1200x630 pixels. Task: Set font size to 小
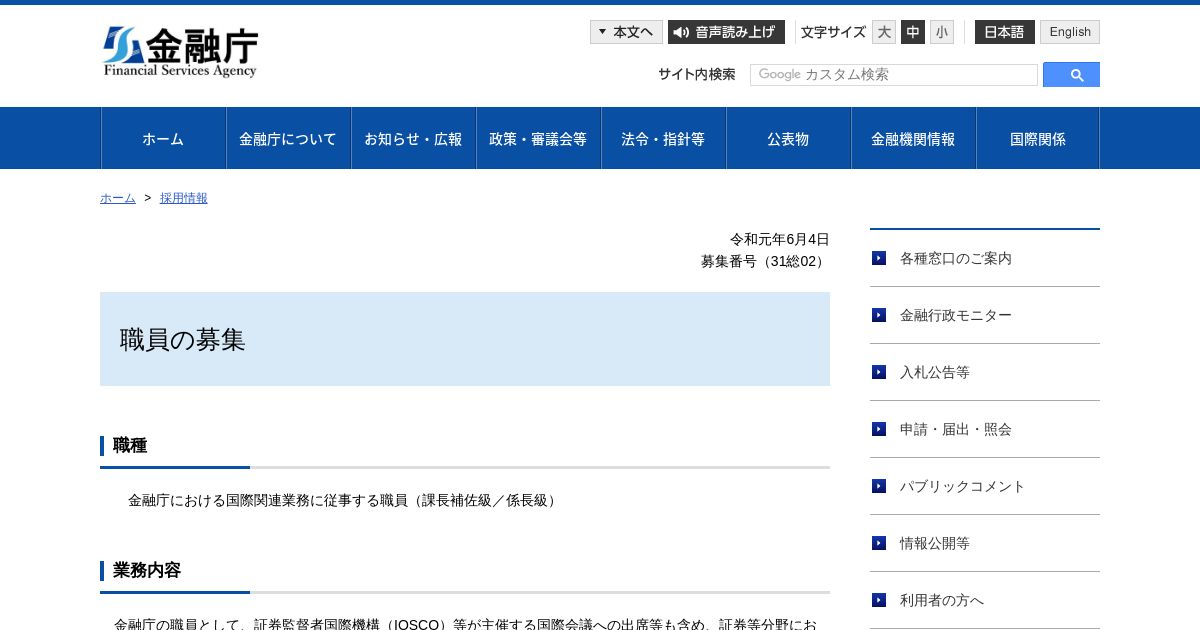click(x=942, y=32)
